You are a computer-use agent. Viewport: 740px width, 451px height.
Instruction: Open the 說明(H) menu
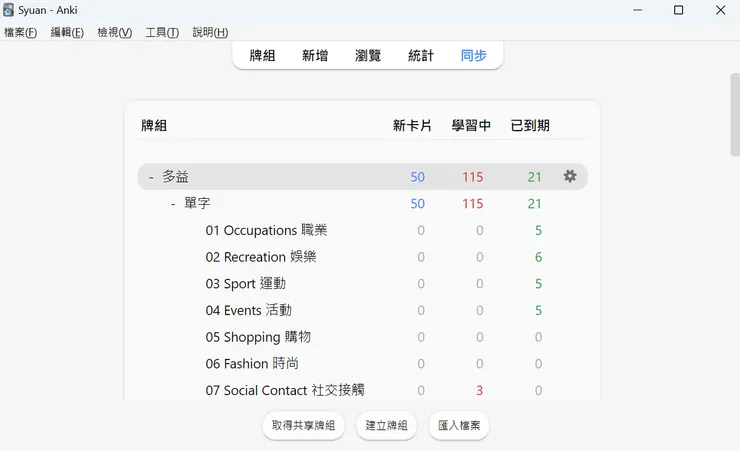point(210,32)
